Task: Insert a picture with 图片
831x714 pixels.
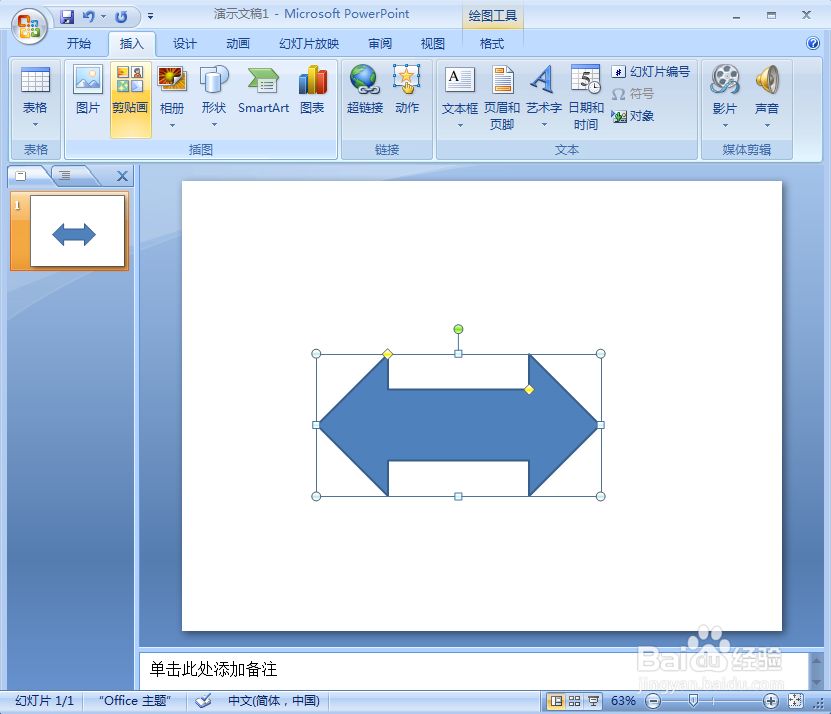Action: pyautogui.click(x=88, y=99)
